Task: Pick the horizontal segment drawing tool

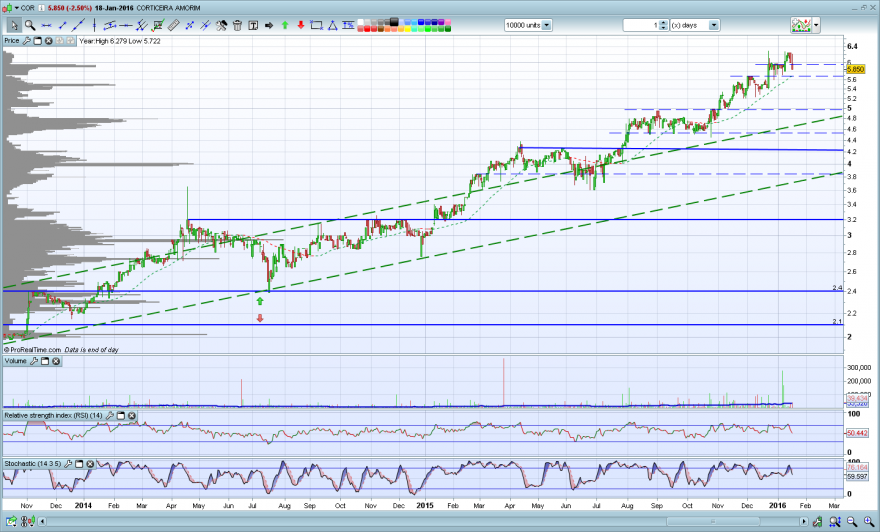Action: (x=46, y=25)
